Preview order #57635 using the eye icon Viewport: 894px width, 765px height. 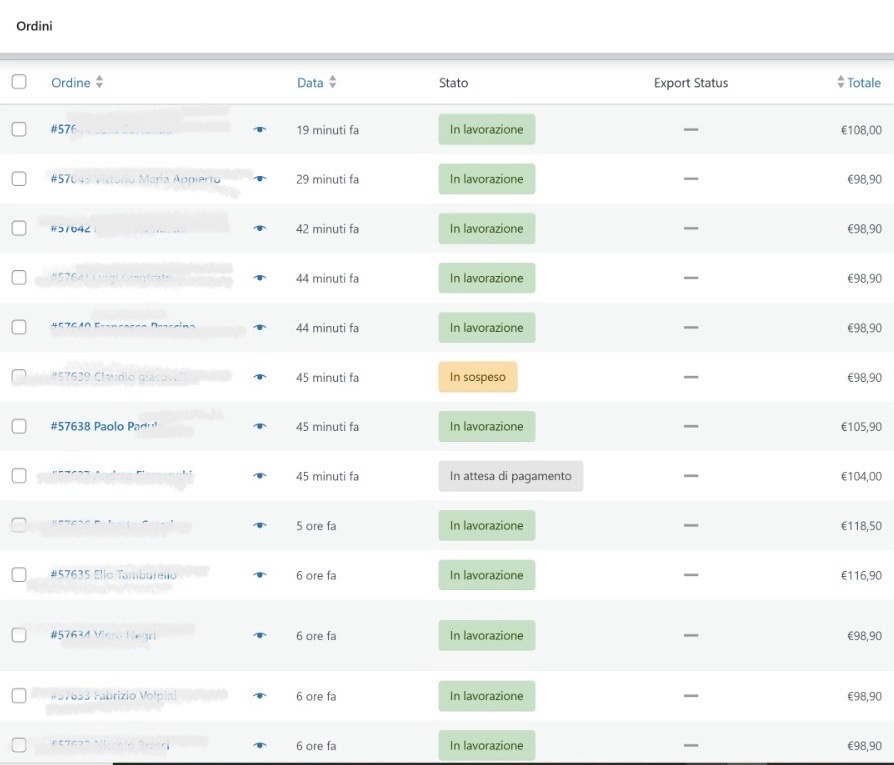[260, 576]
